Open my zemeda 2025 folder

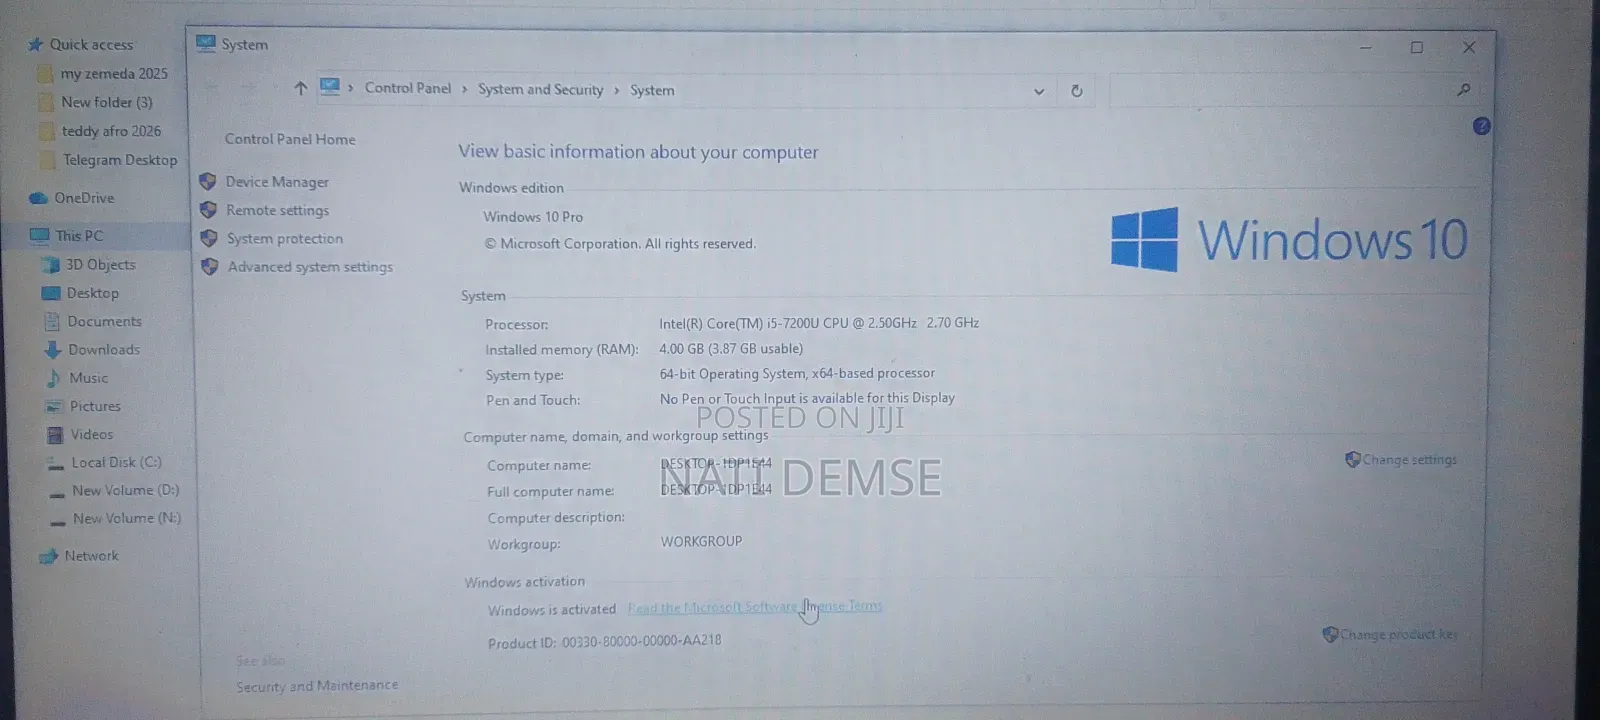point(114,73)
